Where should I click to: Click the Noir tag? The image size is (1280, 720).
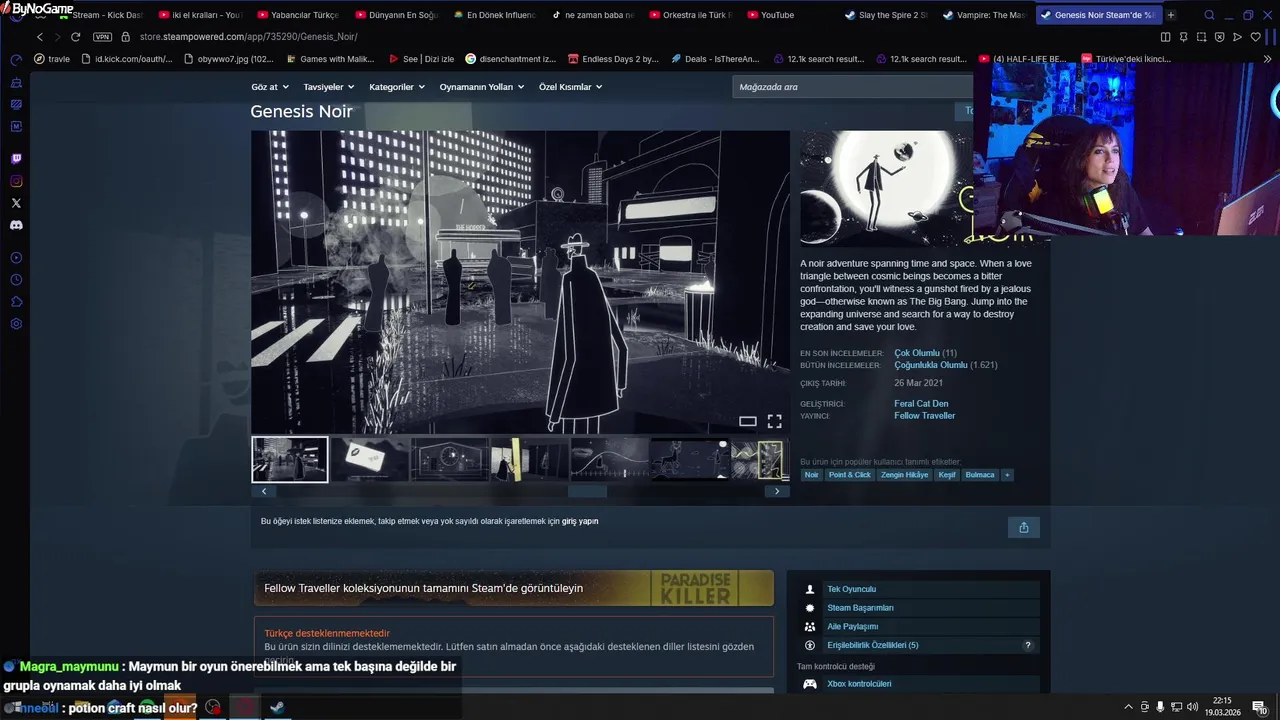pos(811,475)
